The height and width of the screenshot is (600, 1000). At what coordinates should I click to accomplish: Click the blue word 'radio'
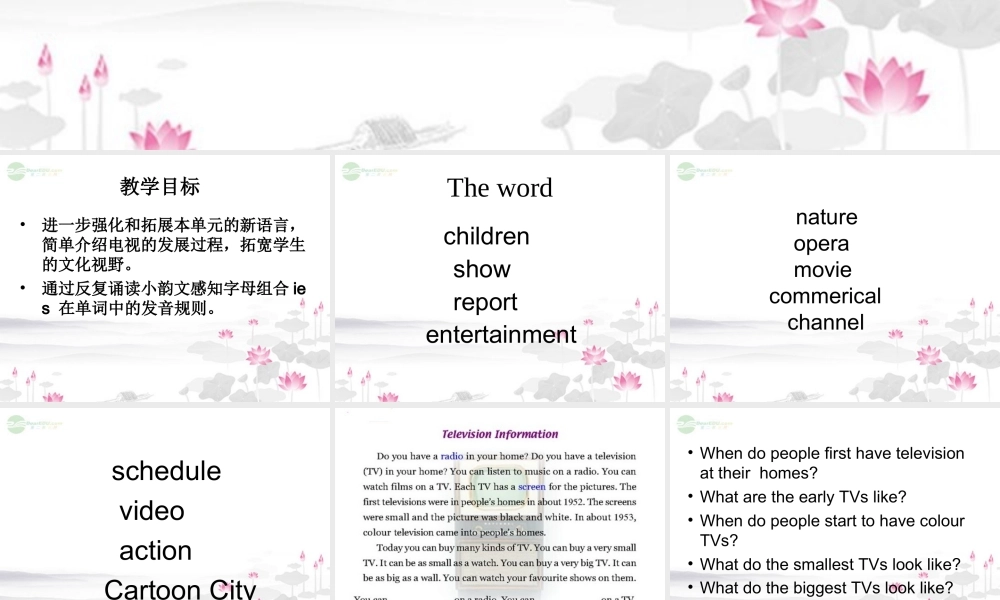point(452,456)
